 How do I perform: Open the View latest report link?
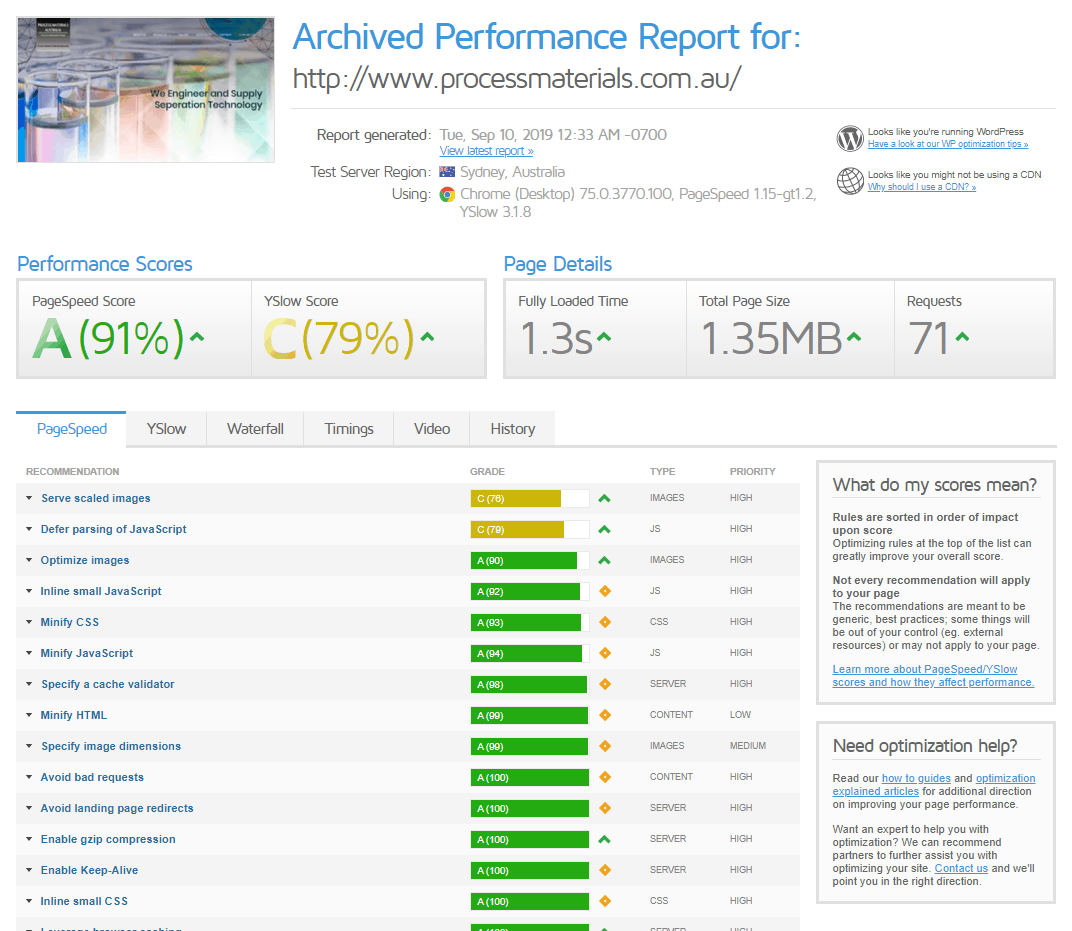click(486, 151)
